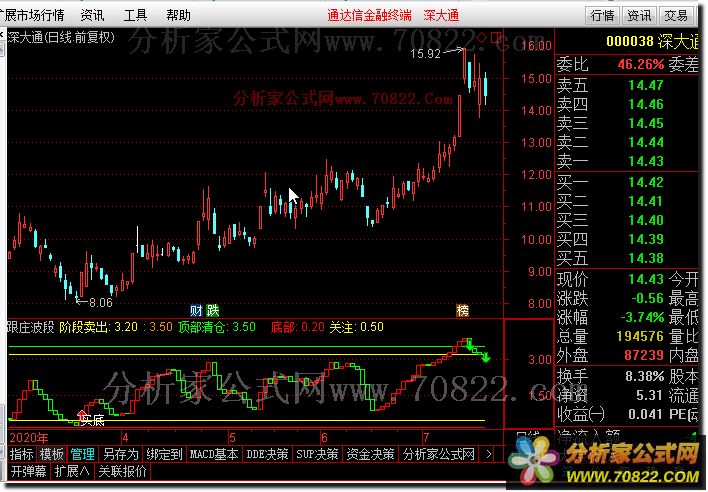Select the 指标 tab

22,454
